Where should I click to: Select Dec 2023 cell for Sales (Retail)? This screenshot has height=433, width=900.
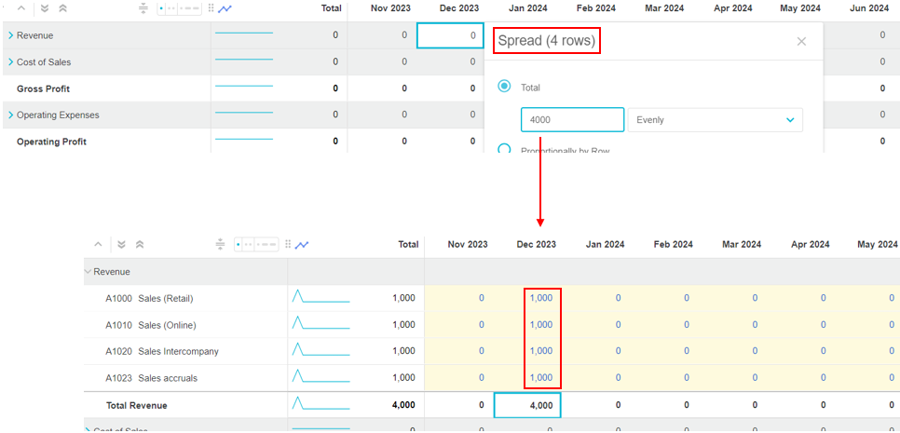point(540,298)
